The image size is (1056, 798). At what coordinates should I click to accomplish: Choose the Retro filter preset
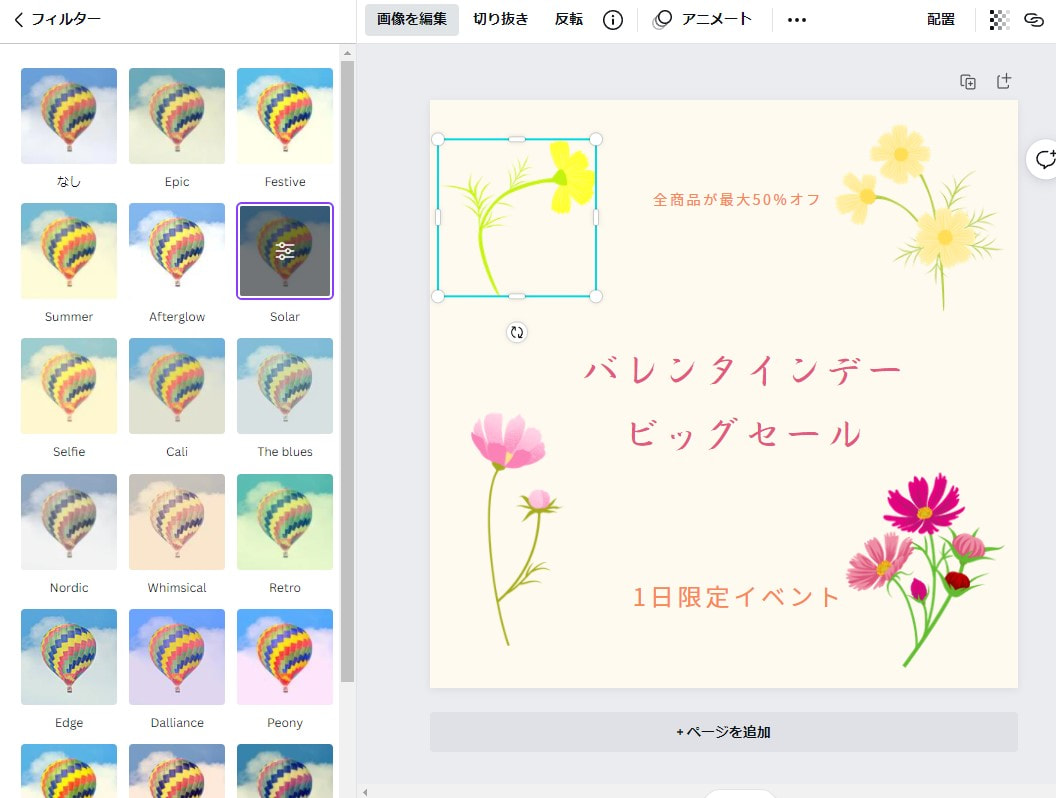pyautogui.click(x=285, y=522)
